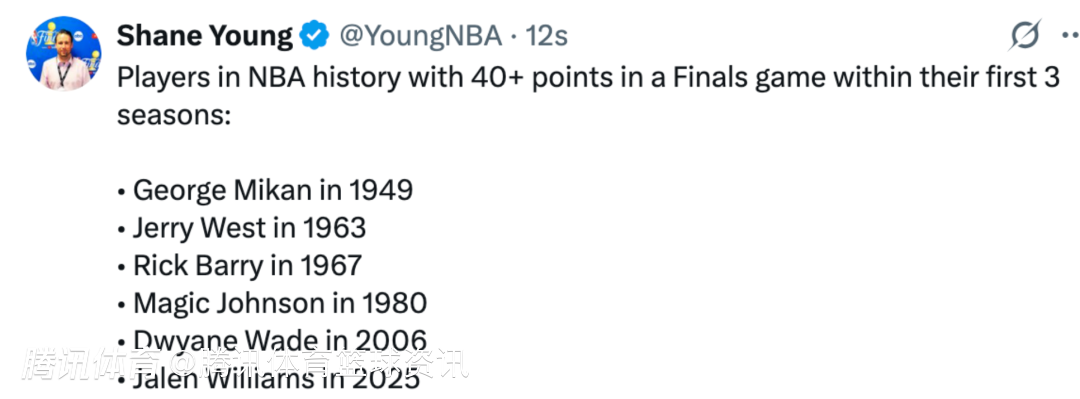
Task: Click the tweet's opening sentence text
Action: (x=588, y=95)
